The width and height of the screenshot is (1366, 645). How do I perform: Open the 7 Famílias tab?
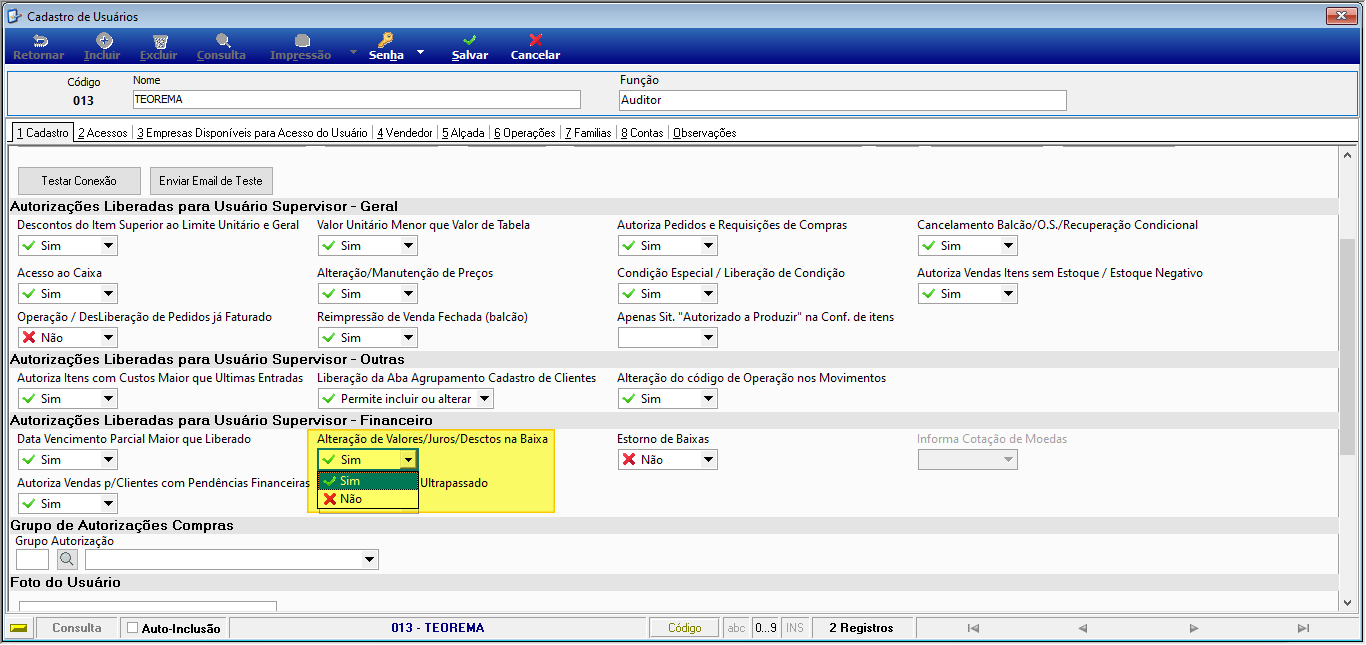point(588,133)
